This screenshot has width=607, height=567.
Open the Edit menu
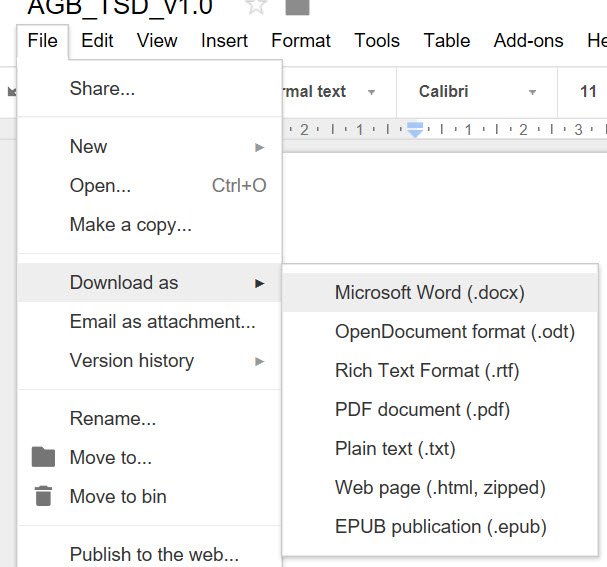point(97,41)
